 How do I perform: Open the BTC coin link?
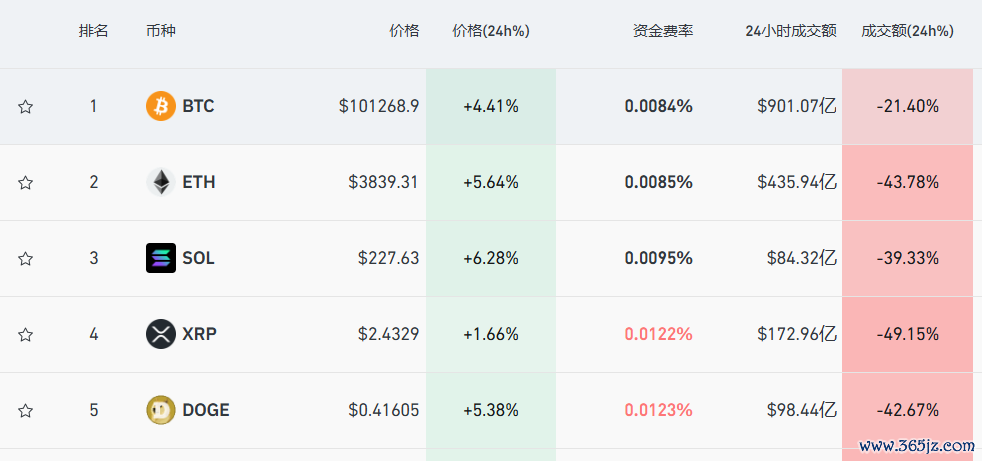[x=198, y=106]
